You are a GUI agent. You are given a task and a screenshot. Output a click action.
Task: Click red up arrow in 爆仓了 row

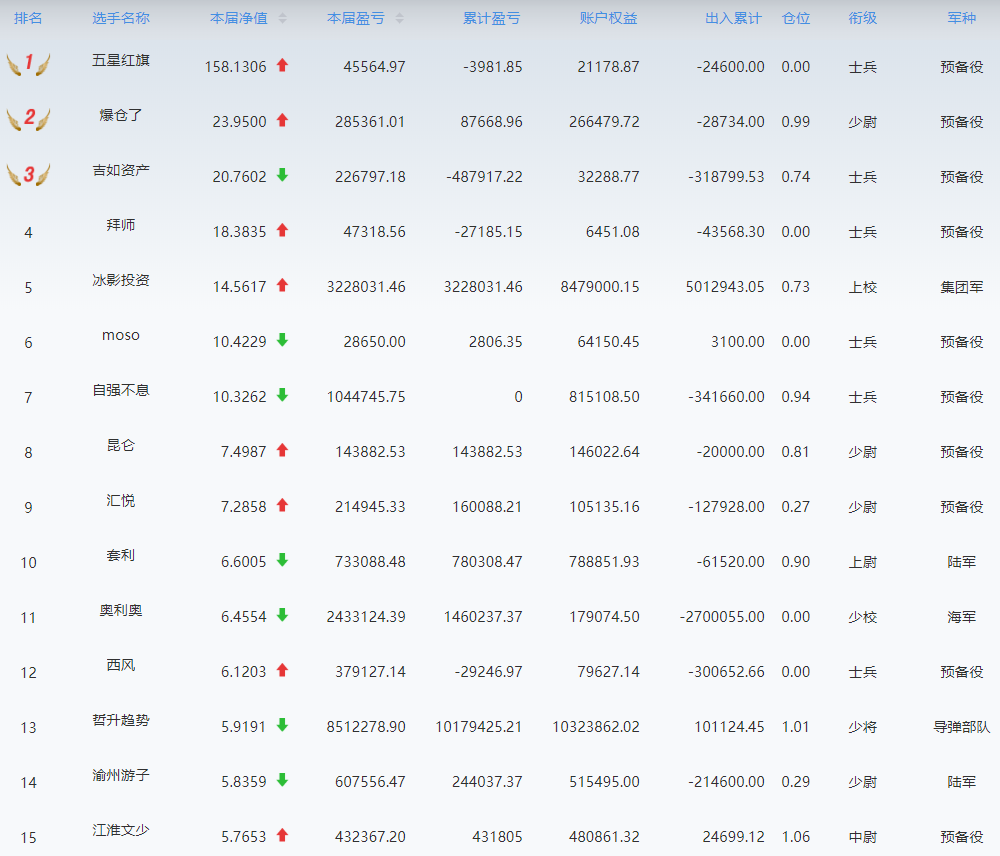[x=283, y=120]
